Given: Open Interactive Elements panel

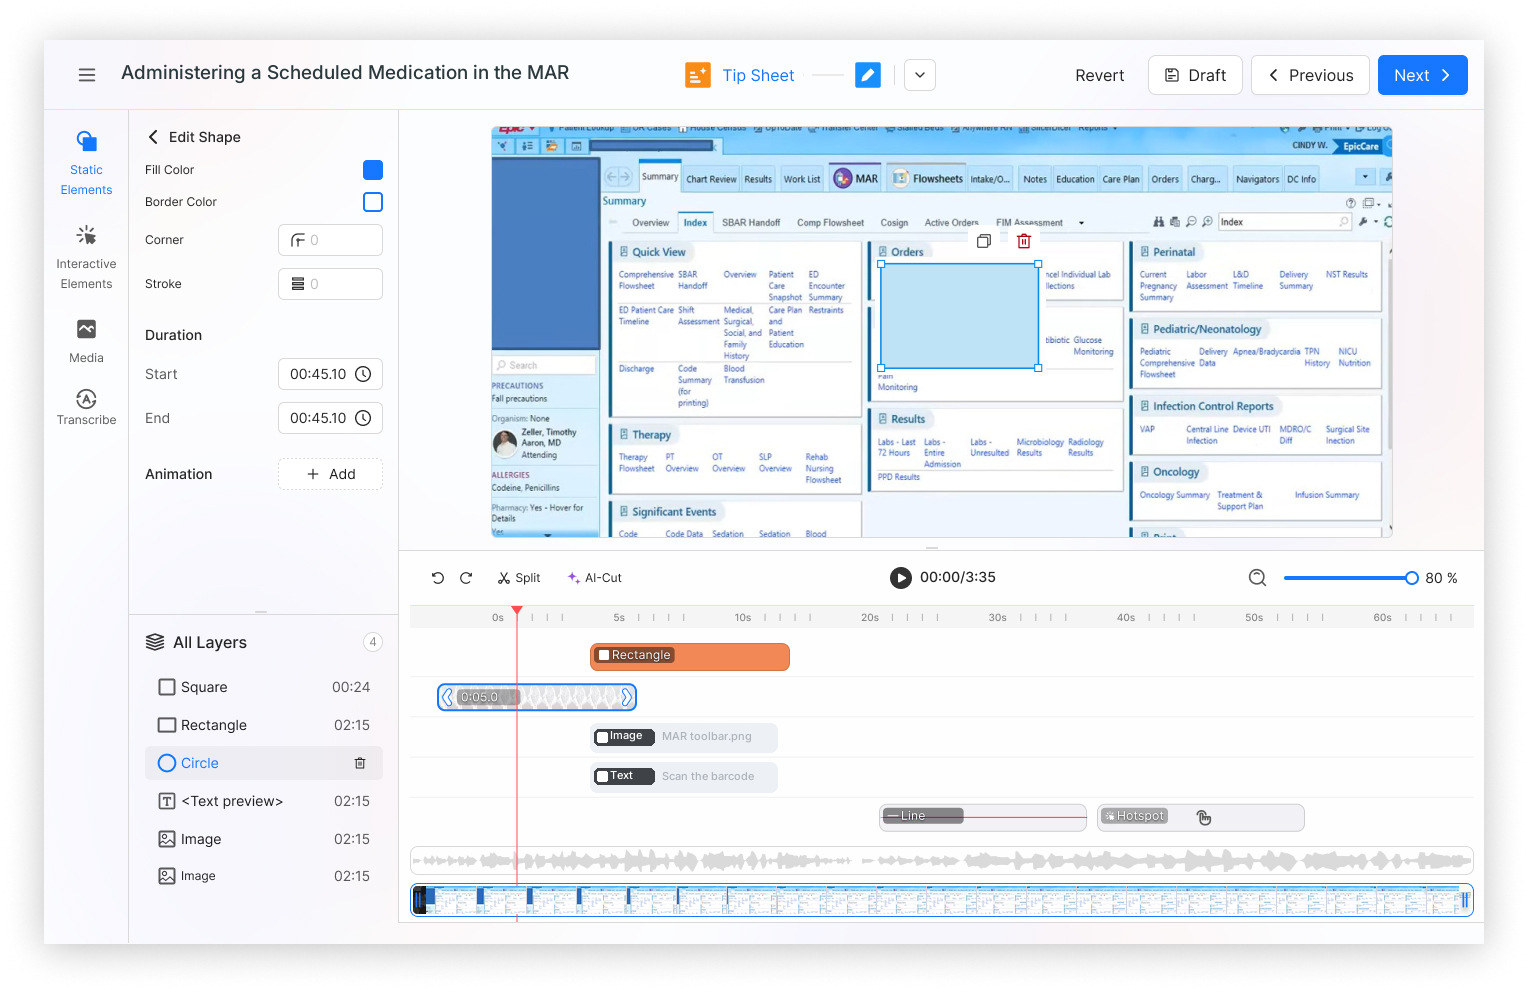Looking at the screenshot, I should pyautogui.click(x=86, y=257).
